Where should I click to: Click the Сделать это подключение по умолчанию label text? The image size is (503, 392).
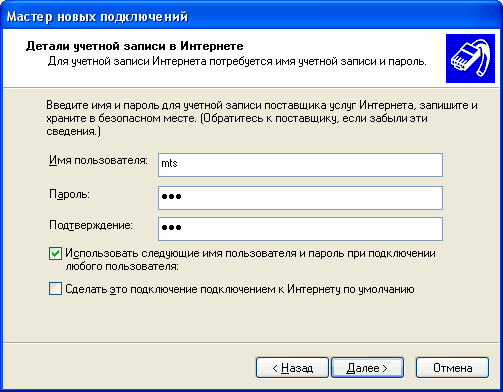pos(240,289)
